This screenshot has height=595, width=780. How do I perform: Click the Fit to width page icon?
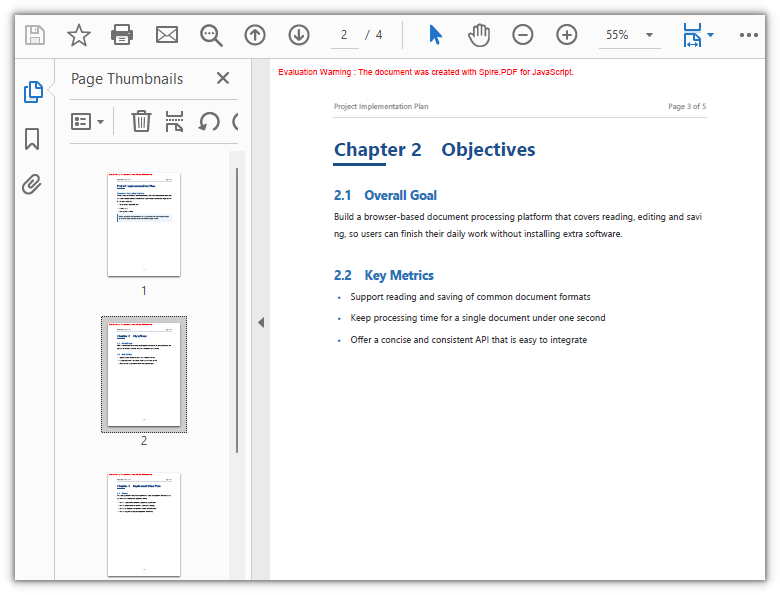click(x=692, y=35)
